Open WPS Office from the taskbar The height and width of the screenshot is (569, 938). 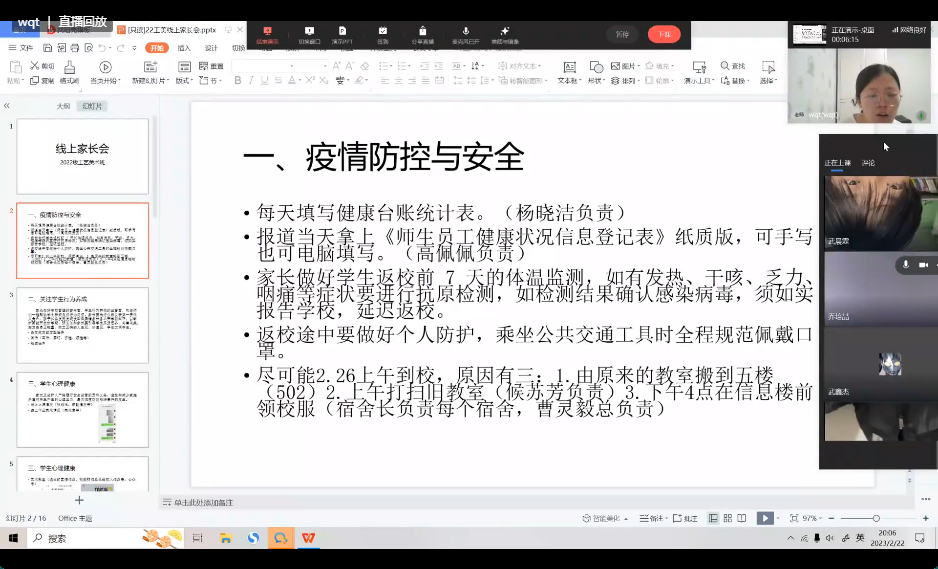pos(308,538)
